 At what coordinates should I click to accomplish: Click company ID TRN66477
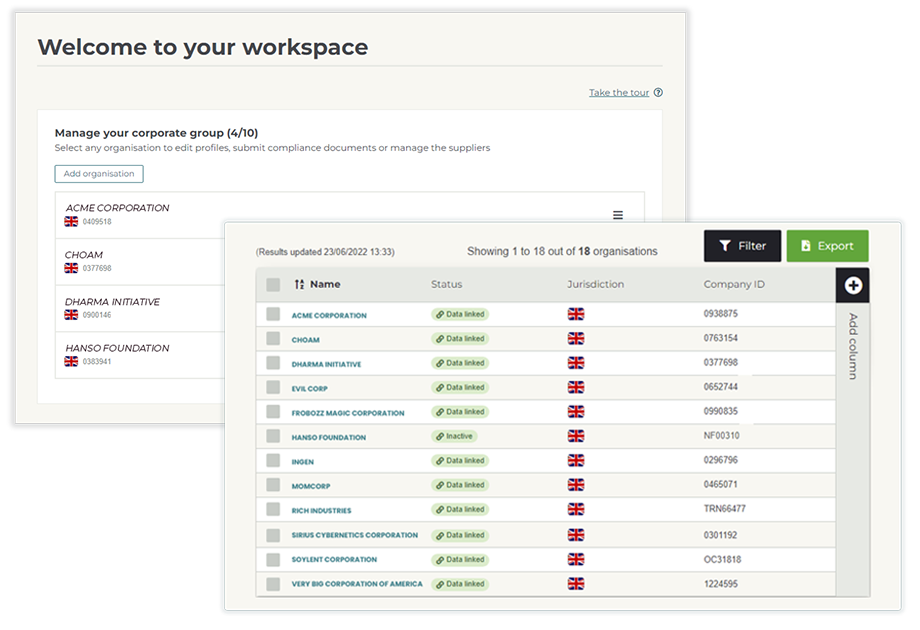[x=725, y=509]
